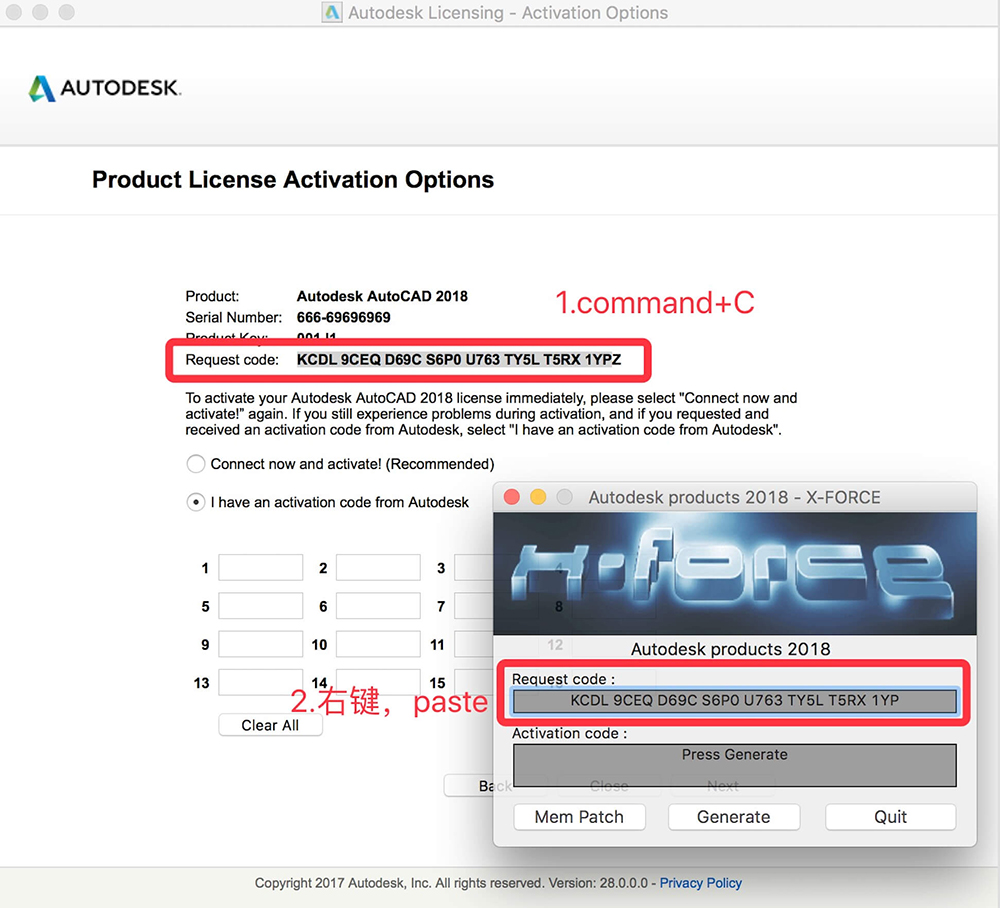Click the serial number 666-69696969

(344, 318)
